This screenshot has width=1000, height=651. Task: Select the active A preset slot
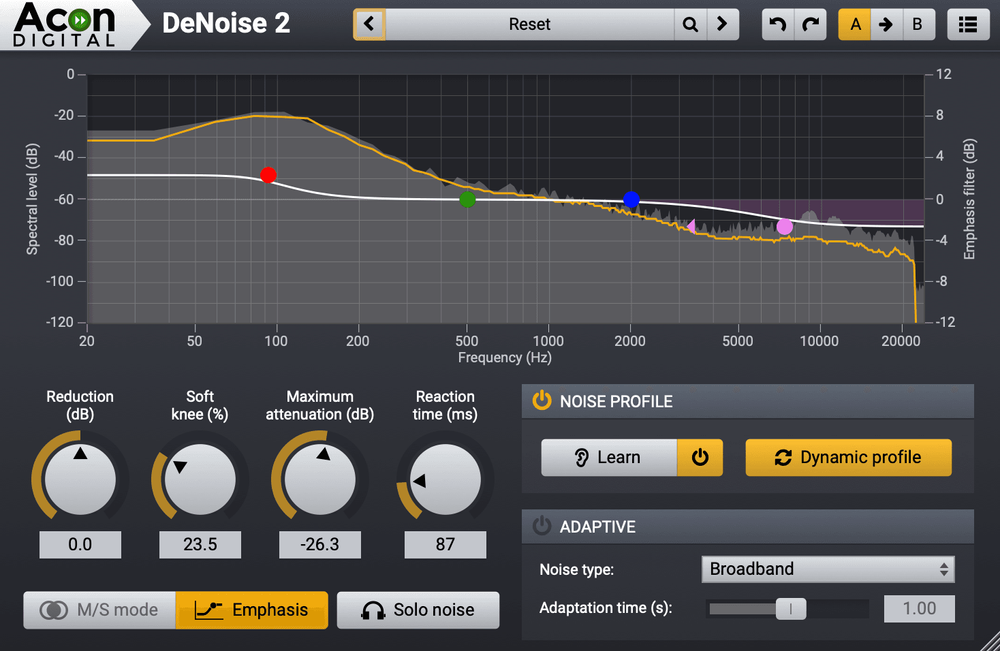tap(851, 24)
